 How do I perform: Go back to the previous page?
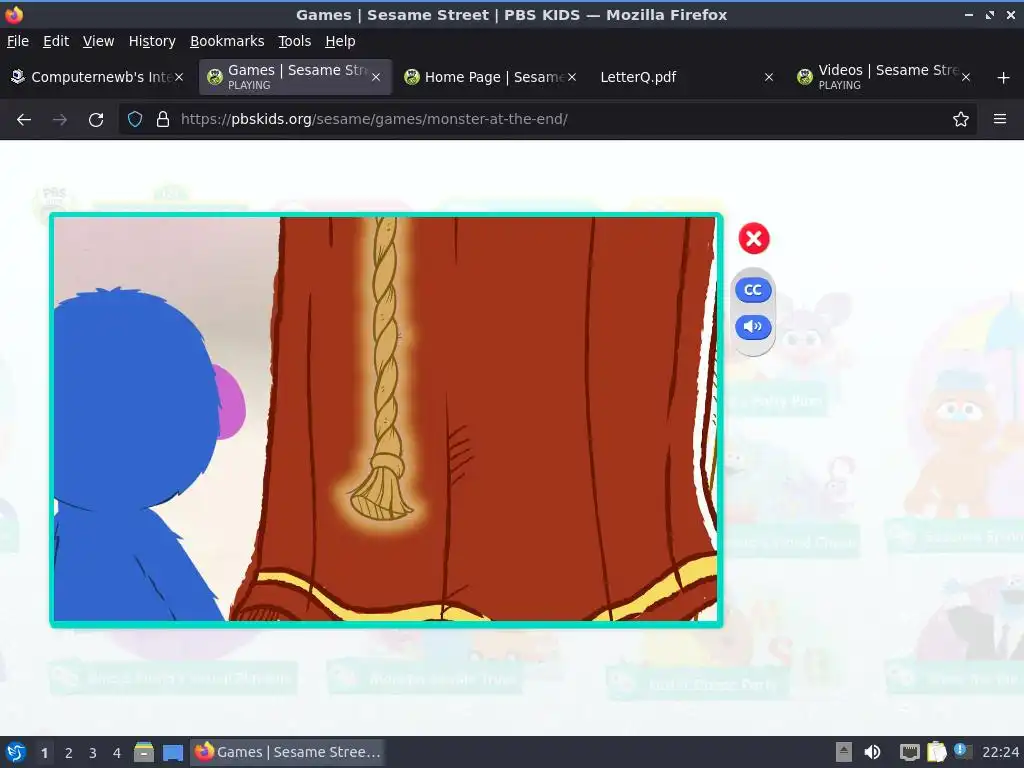click(24, 120)
